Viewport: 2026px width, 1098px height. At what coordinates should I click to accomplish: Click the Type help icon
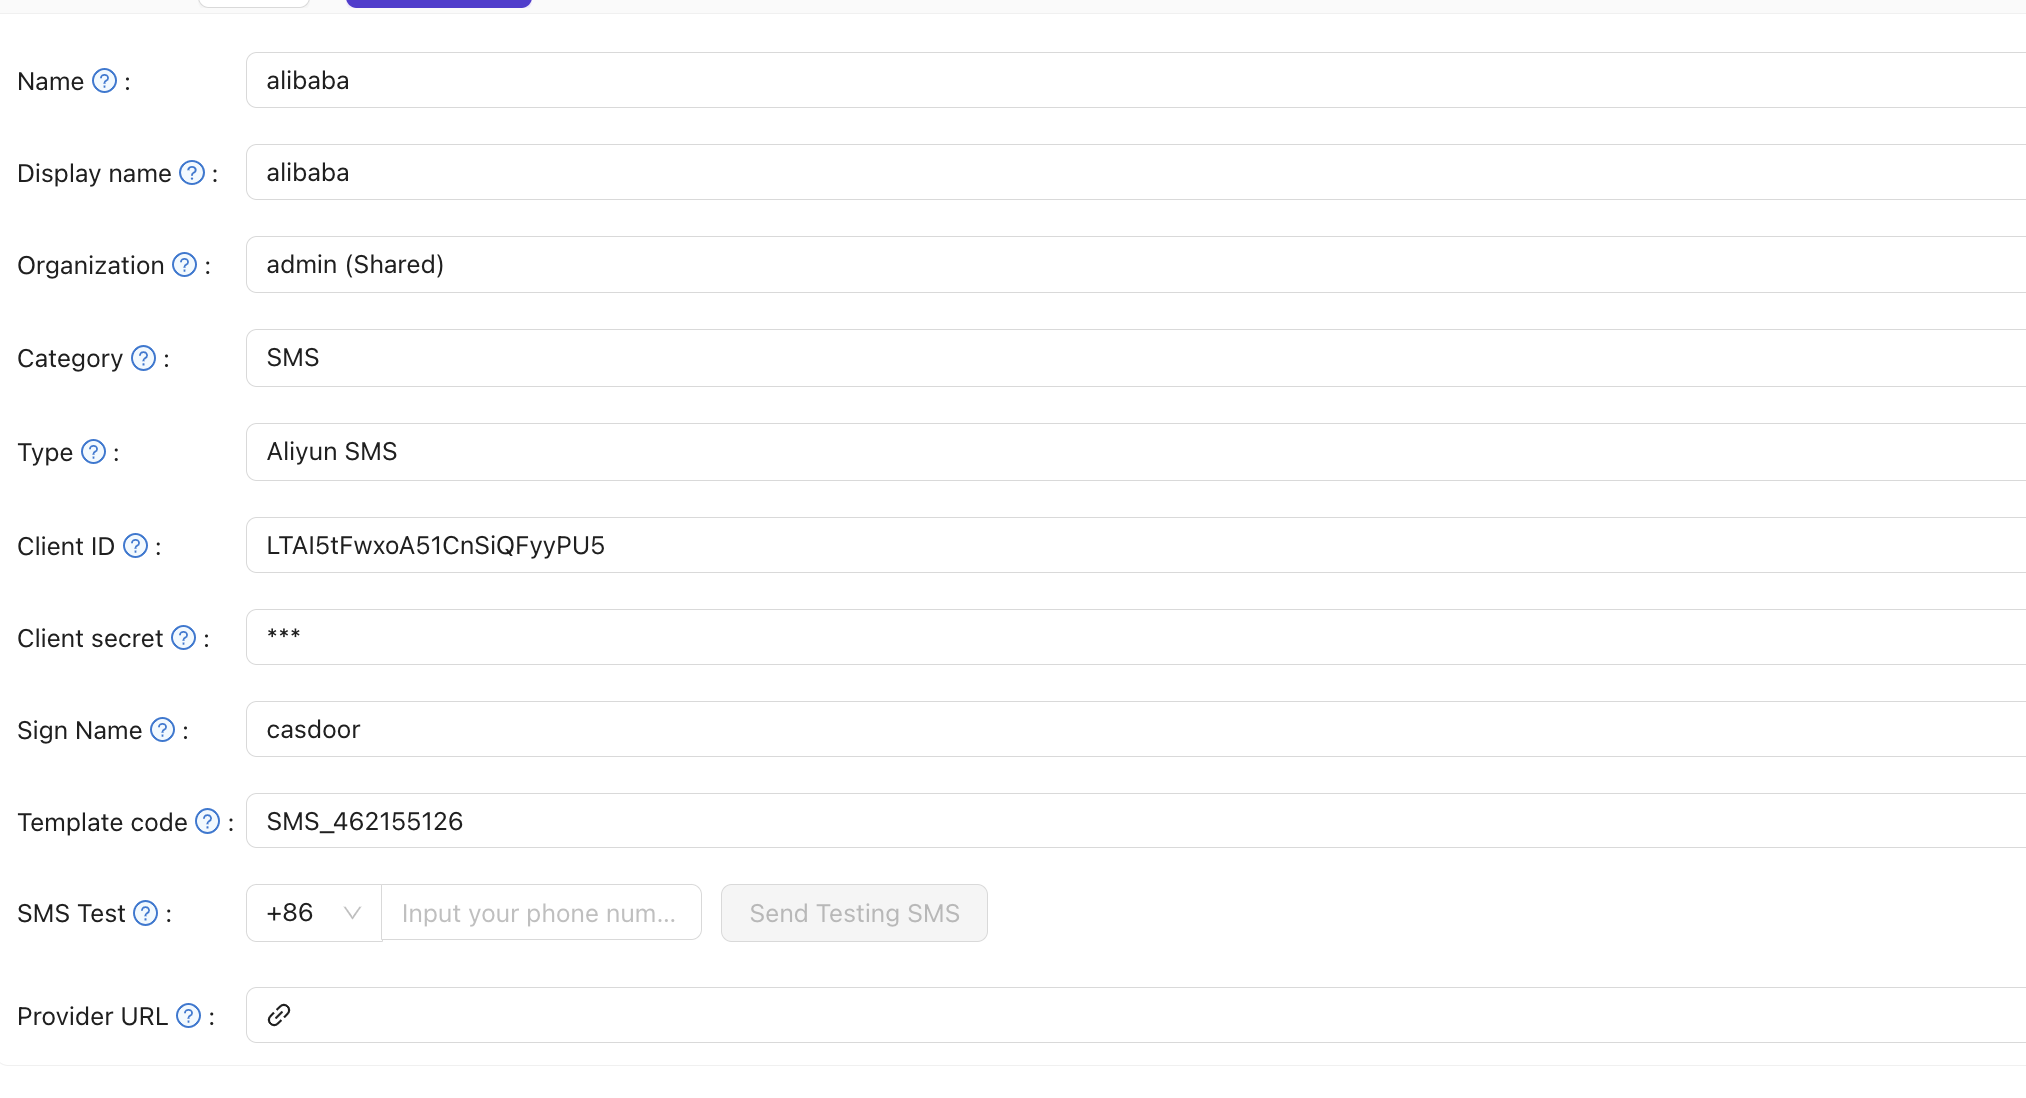[94, 452]
